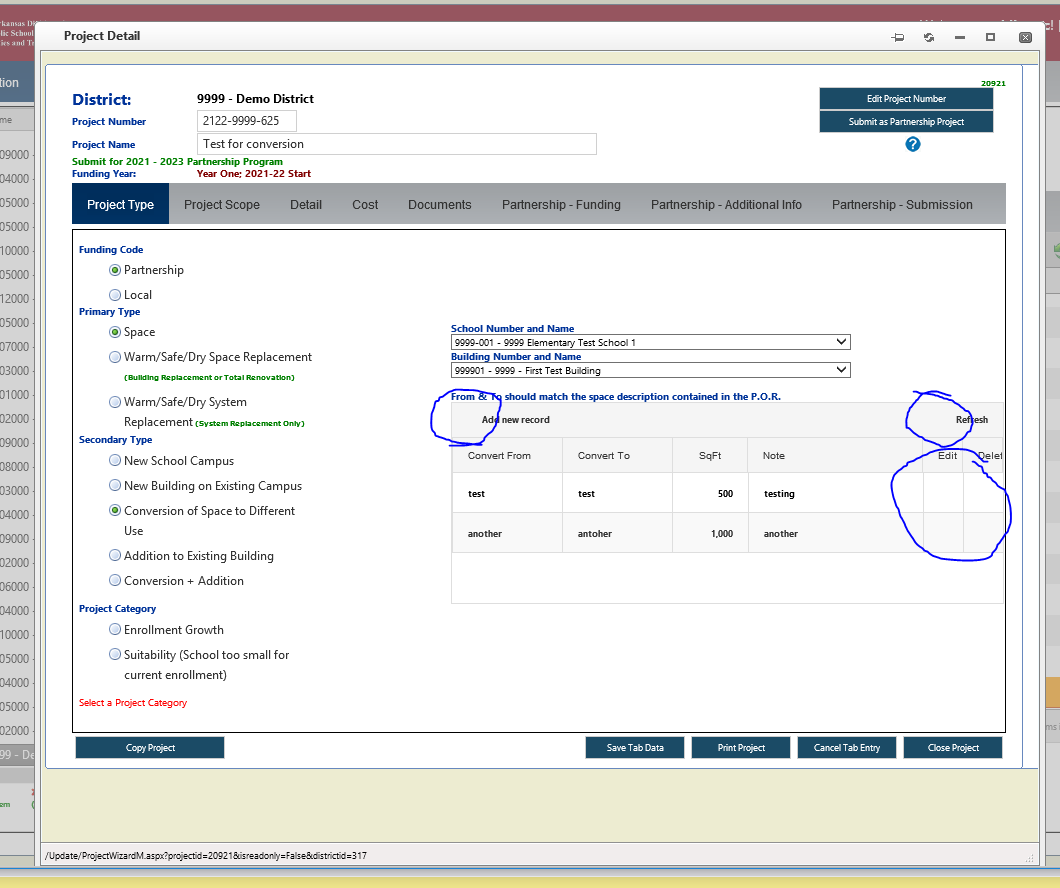Pin the Project Detail window

pyautogui.click(x=898, y=37)
